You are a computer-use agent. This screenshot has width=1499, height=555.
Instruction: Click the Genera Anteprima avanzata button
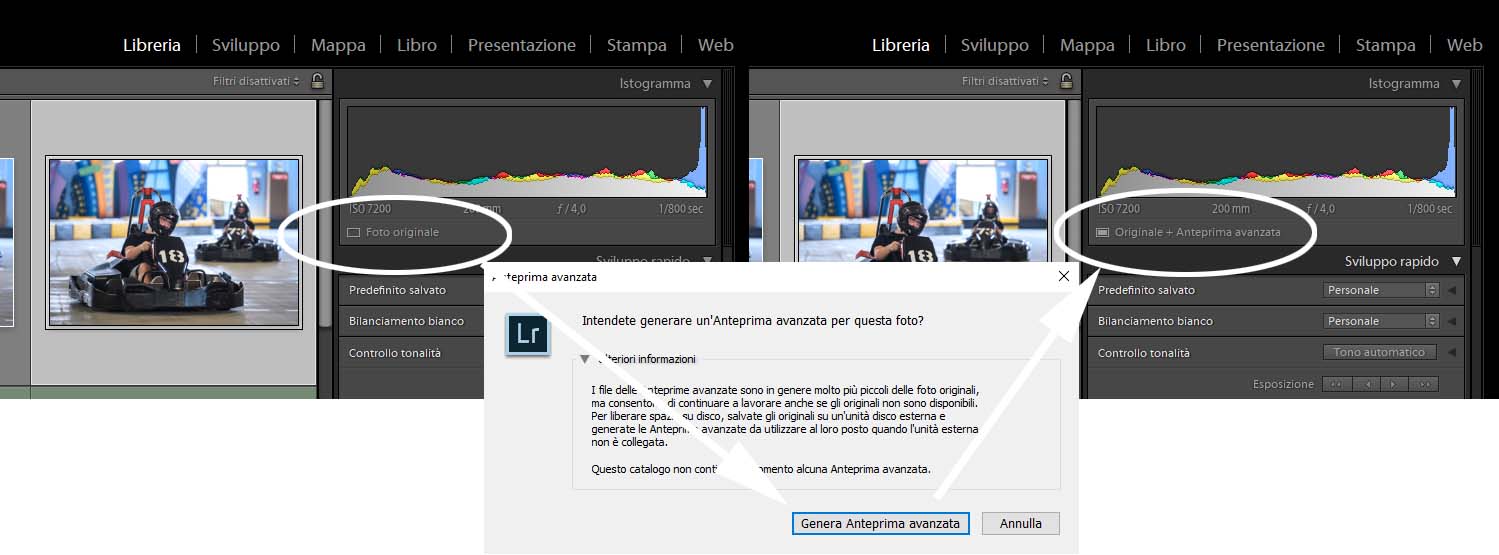[x=880, y=523]
